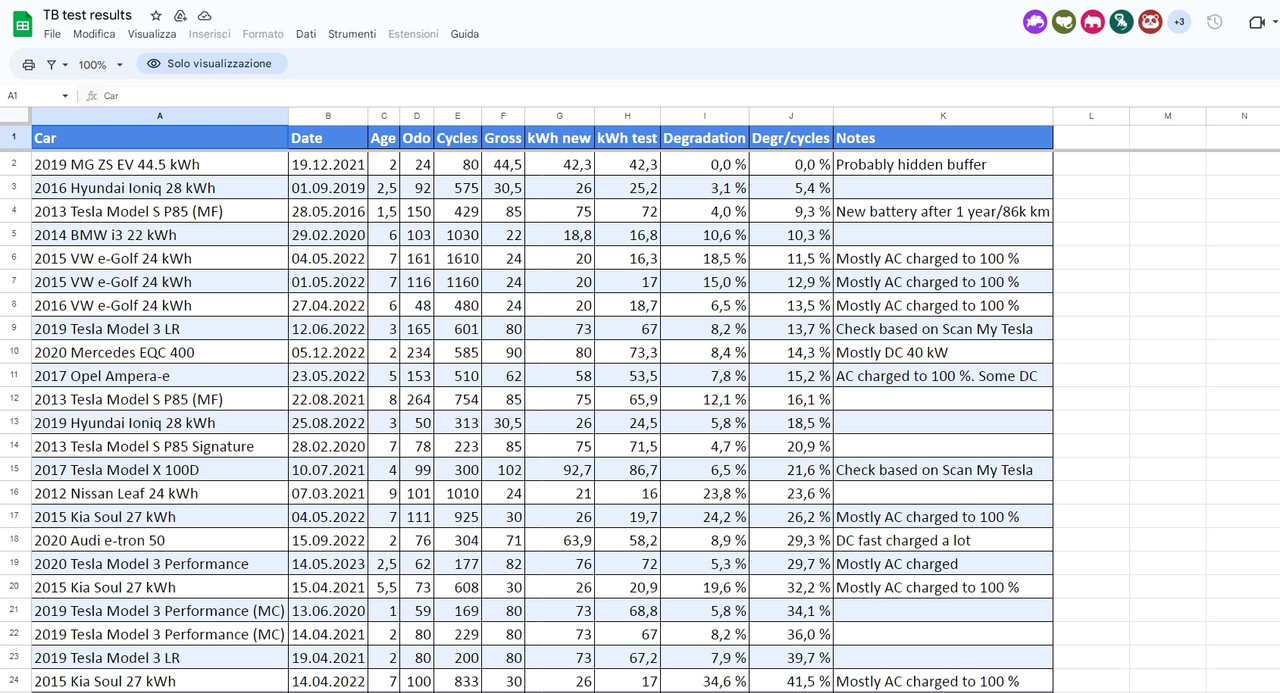The height and width of the screenshot is (693, 1280).
Task: Open the Google Sheets home icon
Action: (x=22, y=24)
